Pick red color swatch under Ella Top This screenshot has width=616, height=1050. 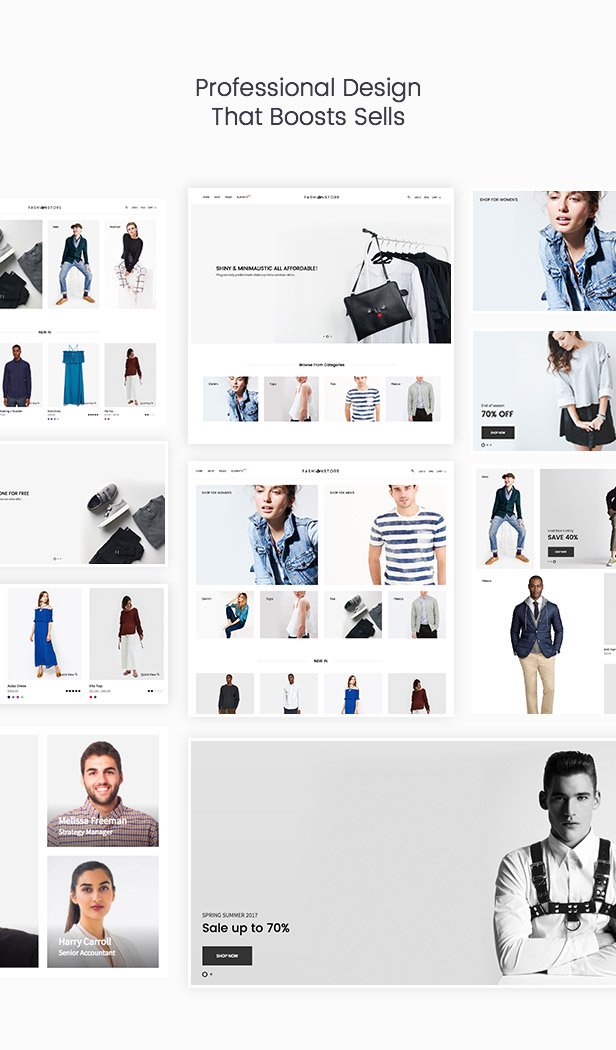pos(91,697)
